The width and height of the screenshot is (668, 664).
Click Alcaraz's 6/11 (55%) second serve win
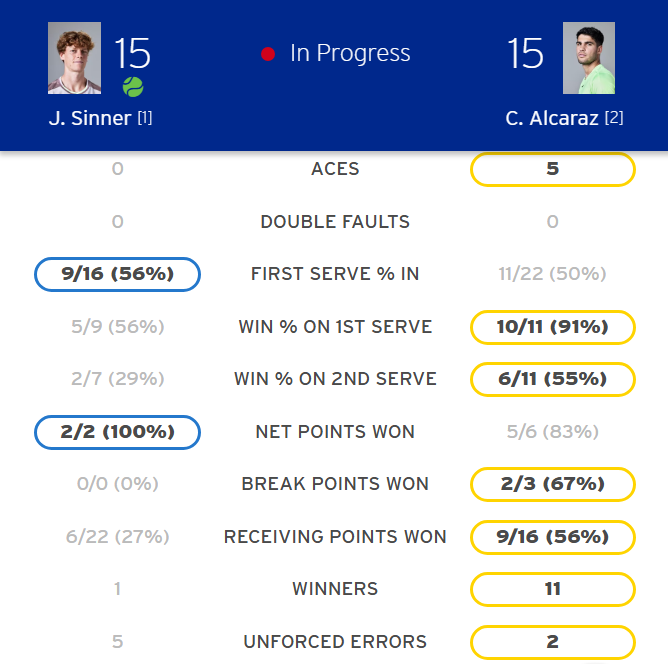tap(552, 379)
